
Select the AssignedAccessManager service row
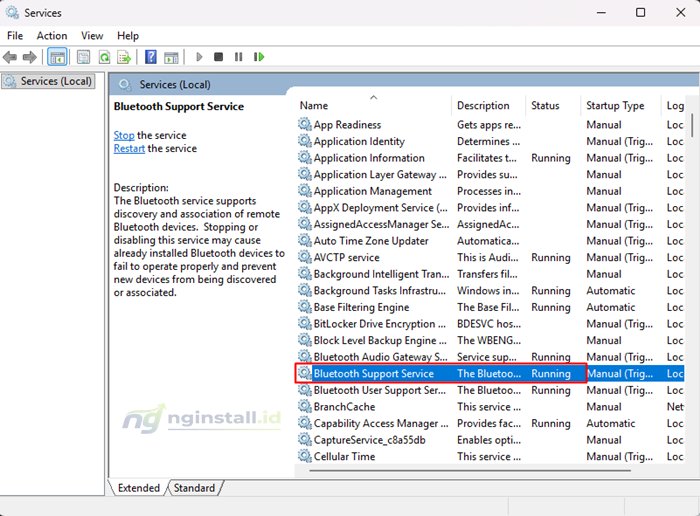coord(490,224)
